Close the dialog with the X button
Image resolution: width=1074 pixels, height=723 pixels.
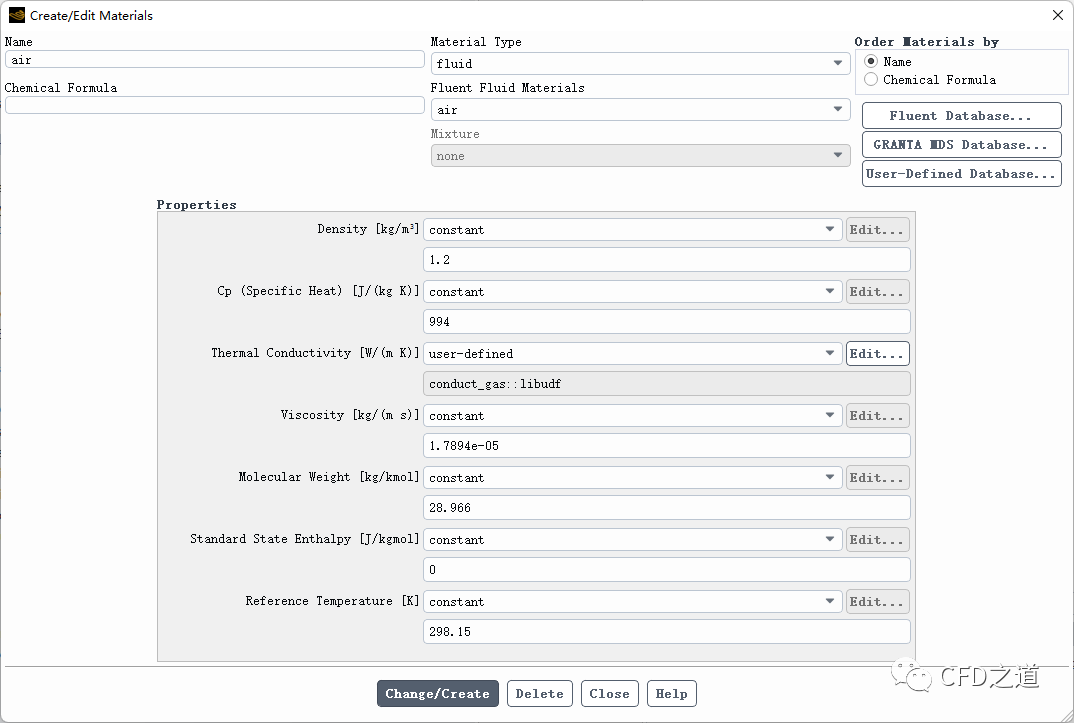click(1058, 15)
